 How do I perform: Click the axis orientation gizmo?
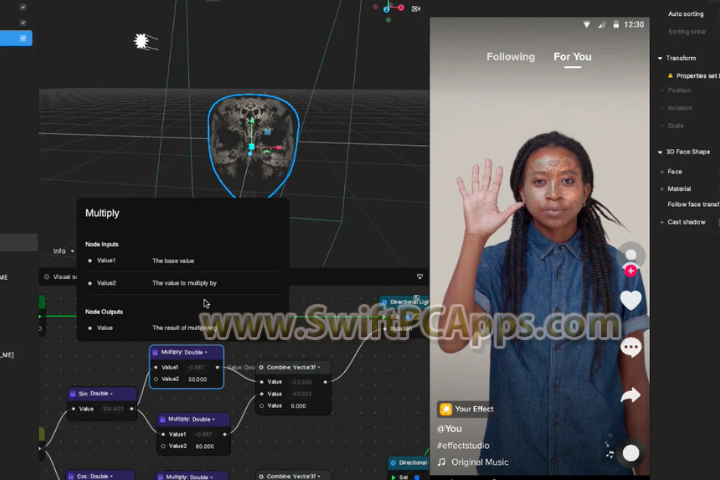[x=388, y=10]
